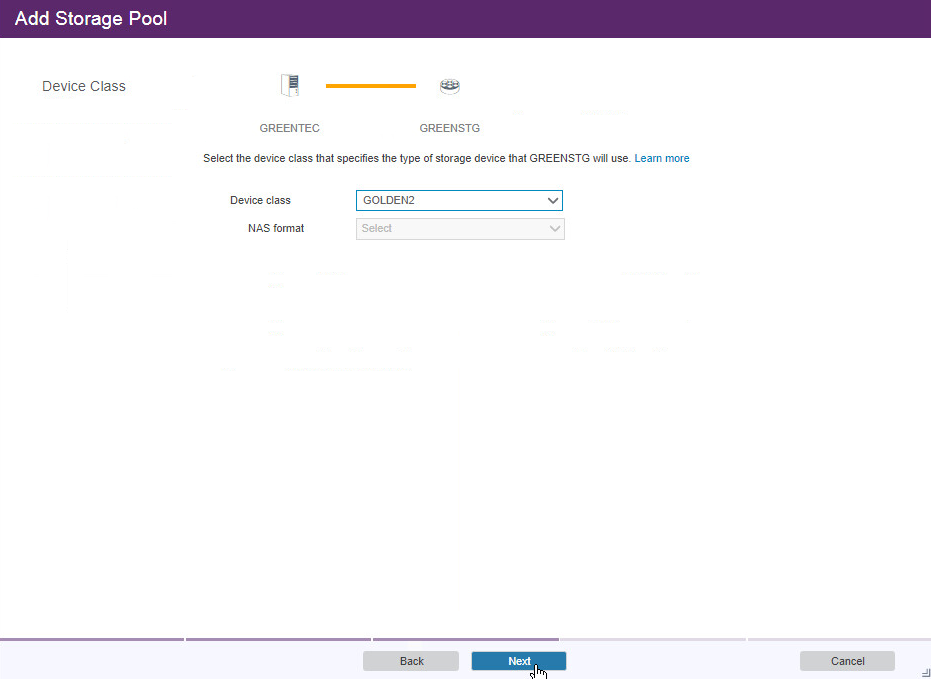Click the GREENSTG storage pool icon
Screen dimensions: 931x679
pyautogui.click(x=450, y=86)
